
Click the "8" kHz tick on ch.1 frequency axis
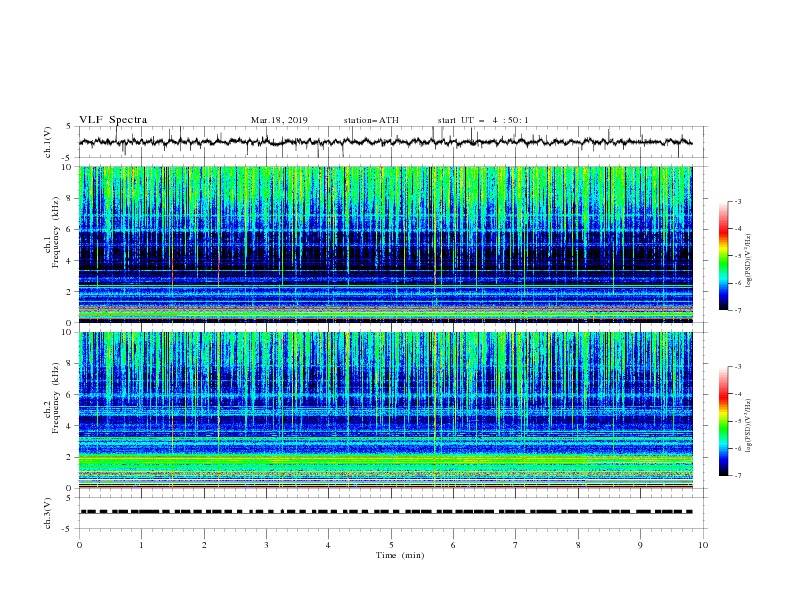coord(70,198)
